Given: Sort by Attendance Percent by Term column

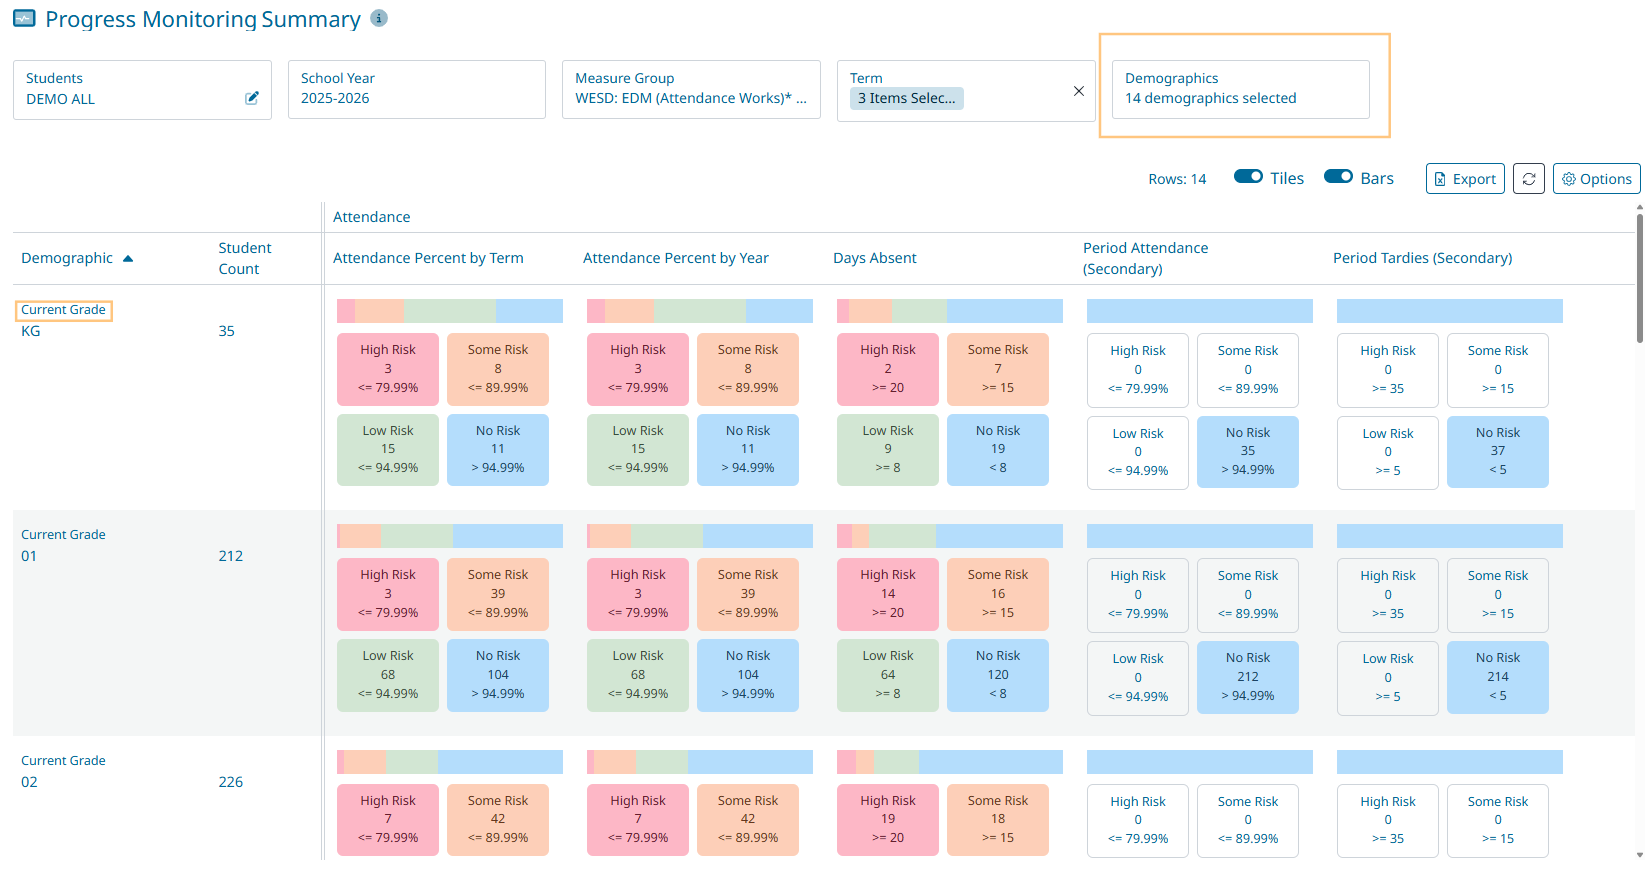Looking at the screenshot, I should point(428,258).
